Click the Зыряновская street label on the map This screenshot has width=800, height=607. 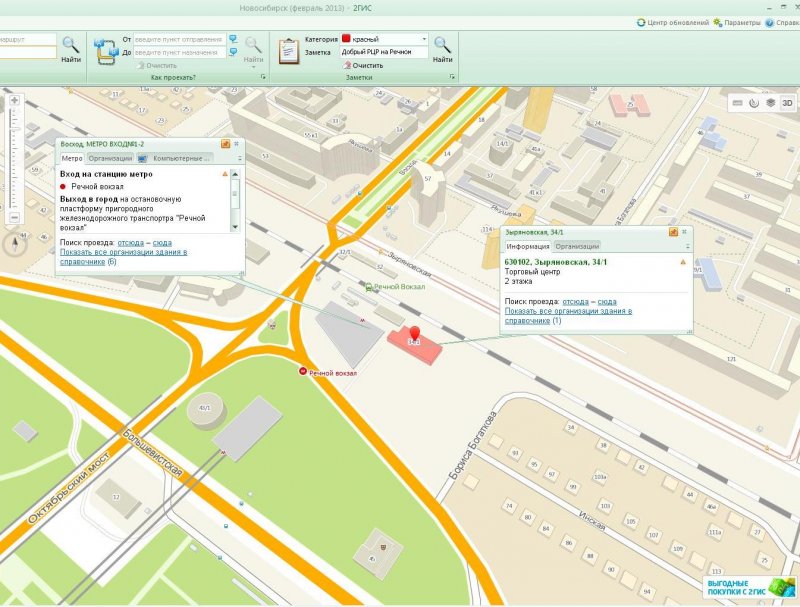point(409,265)
